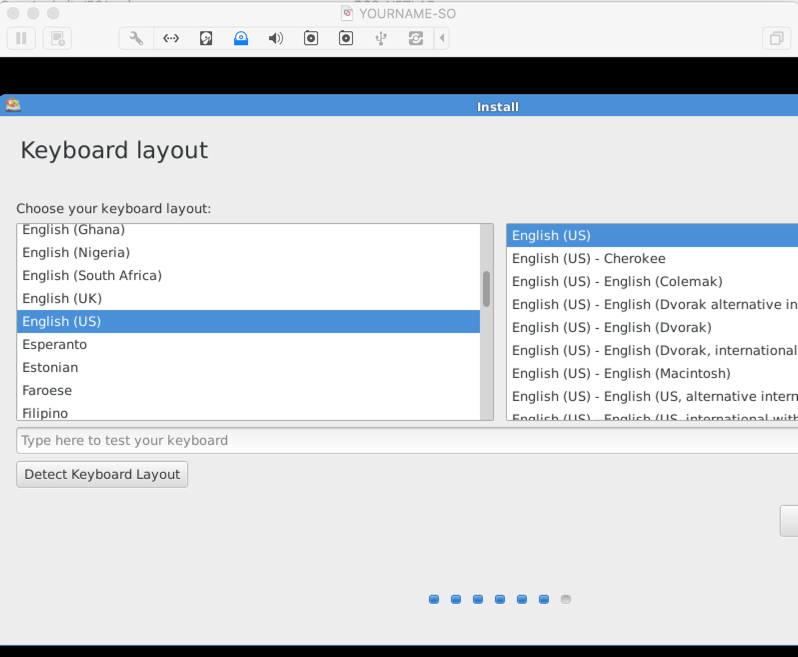Select Estonian layout
This screenshot has width=798, height=657.
(x=248, y=367)
